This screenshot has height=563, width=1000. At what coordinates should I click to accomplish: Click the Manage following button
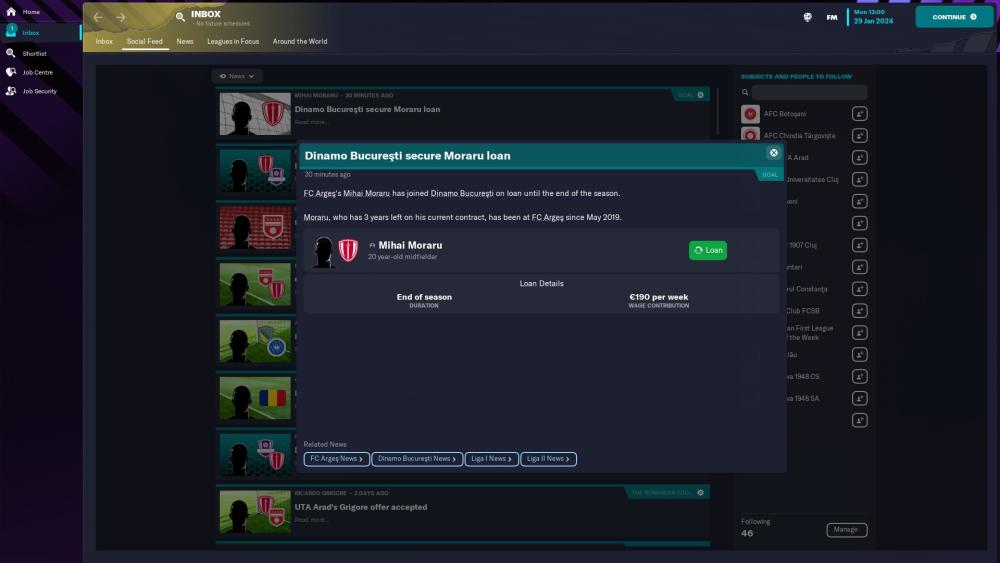[x=846, y=530]
